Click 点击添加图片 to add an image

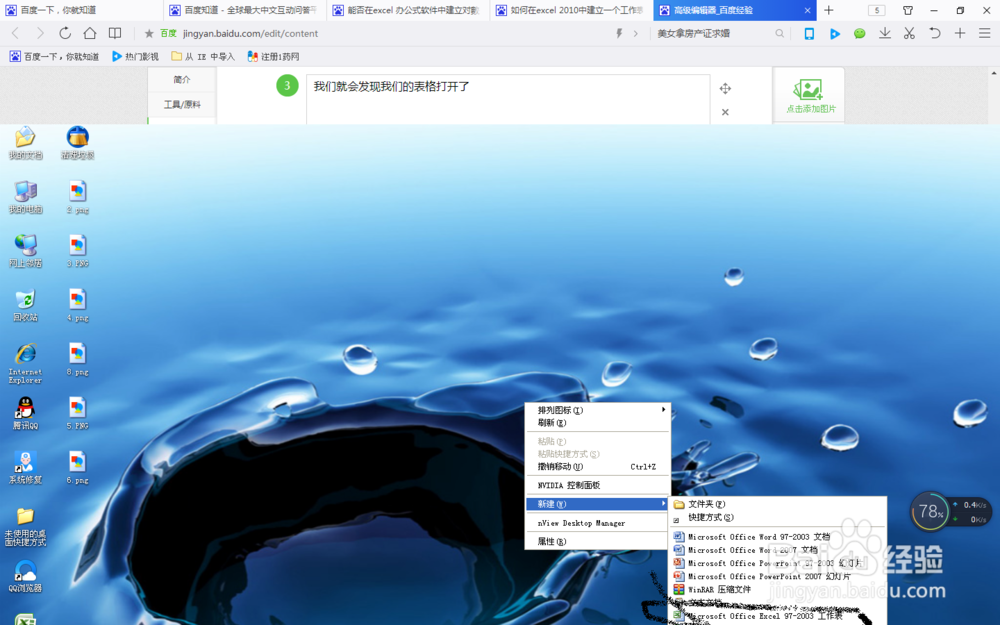[x=809, y=96]
